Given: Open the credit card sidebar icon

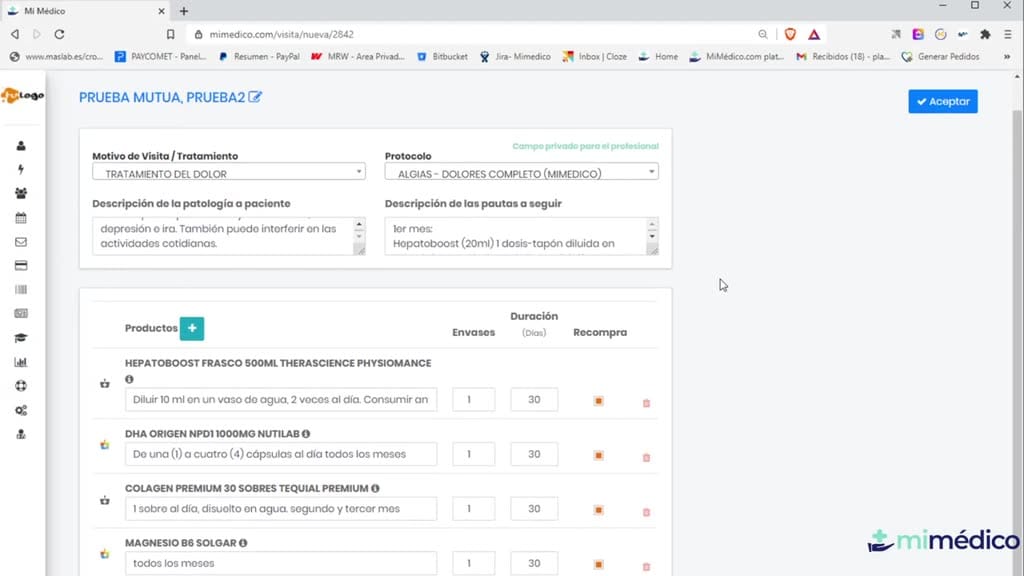Looking at the screenshot, I should (x=21, y=266).
